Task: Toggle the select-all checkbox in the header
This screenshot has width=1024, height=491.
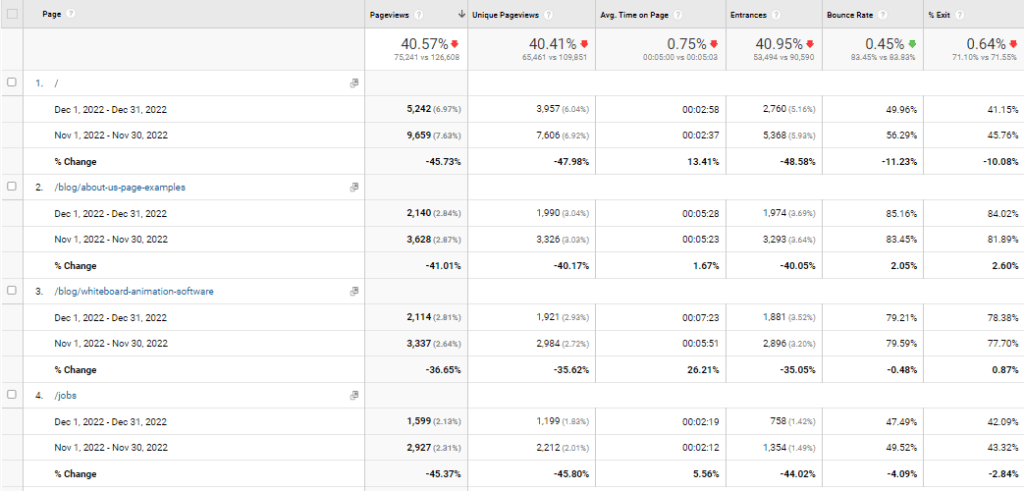Action: pos(11,14)
